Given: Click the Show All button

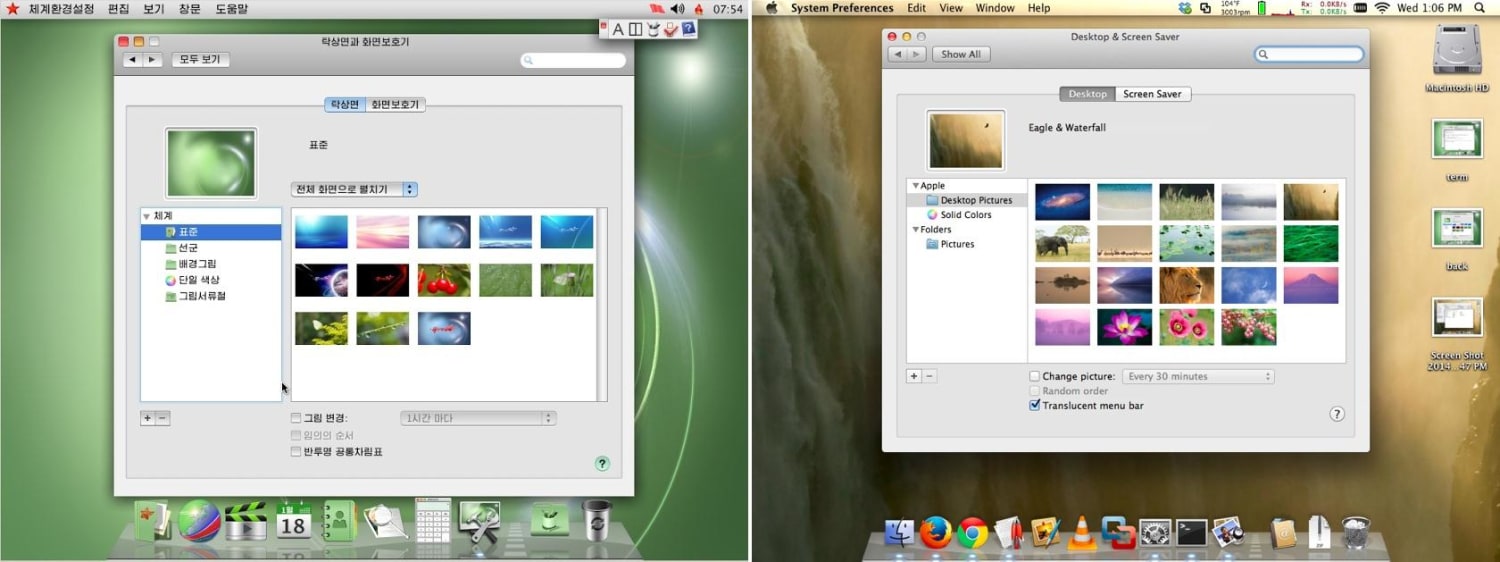Looking at the screenshot, I should point(961,54).
